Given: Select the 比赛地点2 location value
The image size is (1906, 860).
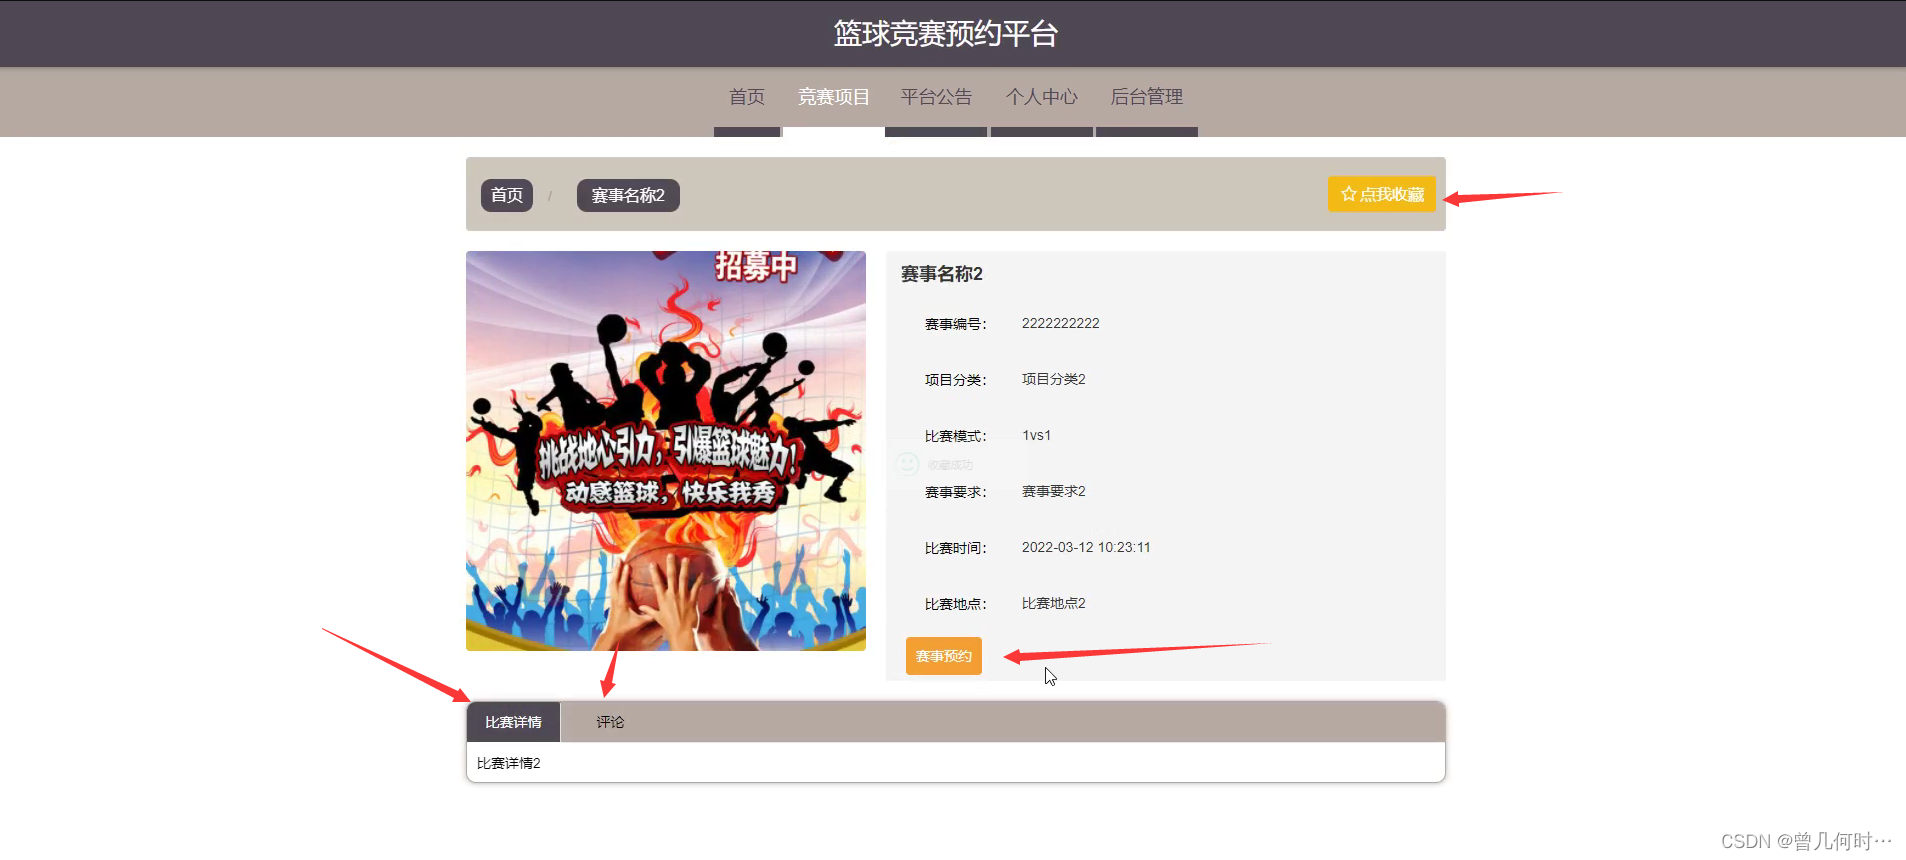Looking at the screenshot, I should [x=1053, y=603].
